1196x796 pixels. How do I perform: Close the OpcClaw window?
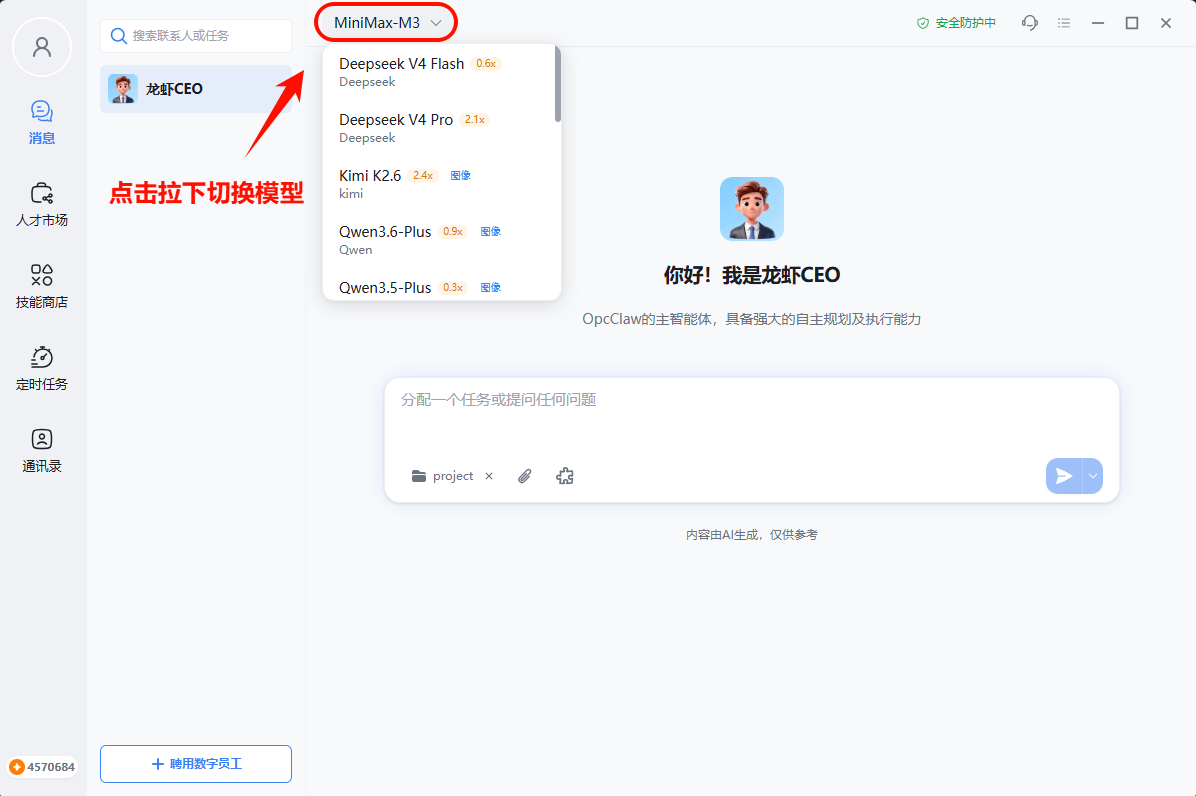tap(1165, 23)
